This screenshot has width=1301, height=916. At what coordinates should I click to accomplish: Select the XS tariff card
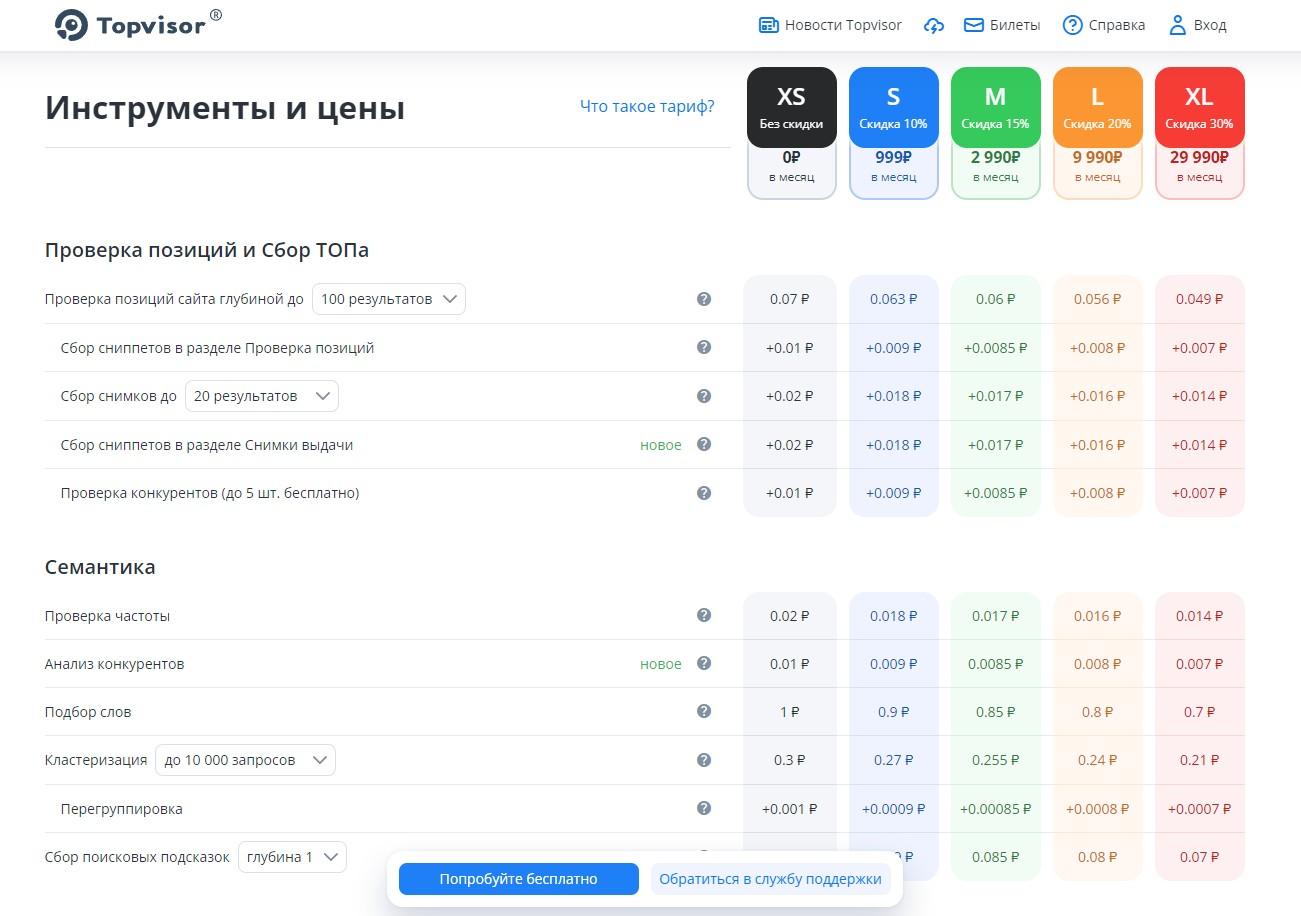[x=791, y=107]
